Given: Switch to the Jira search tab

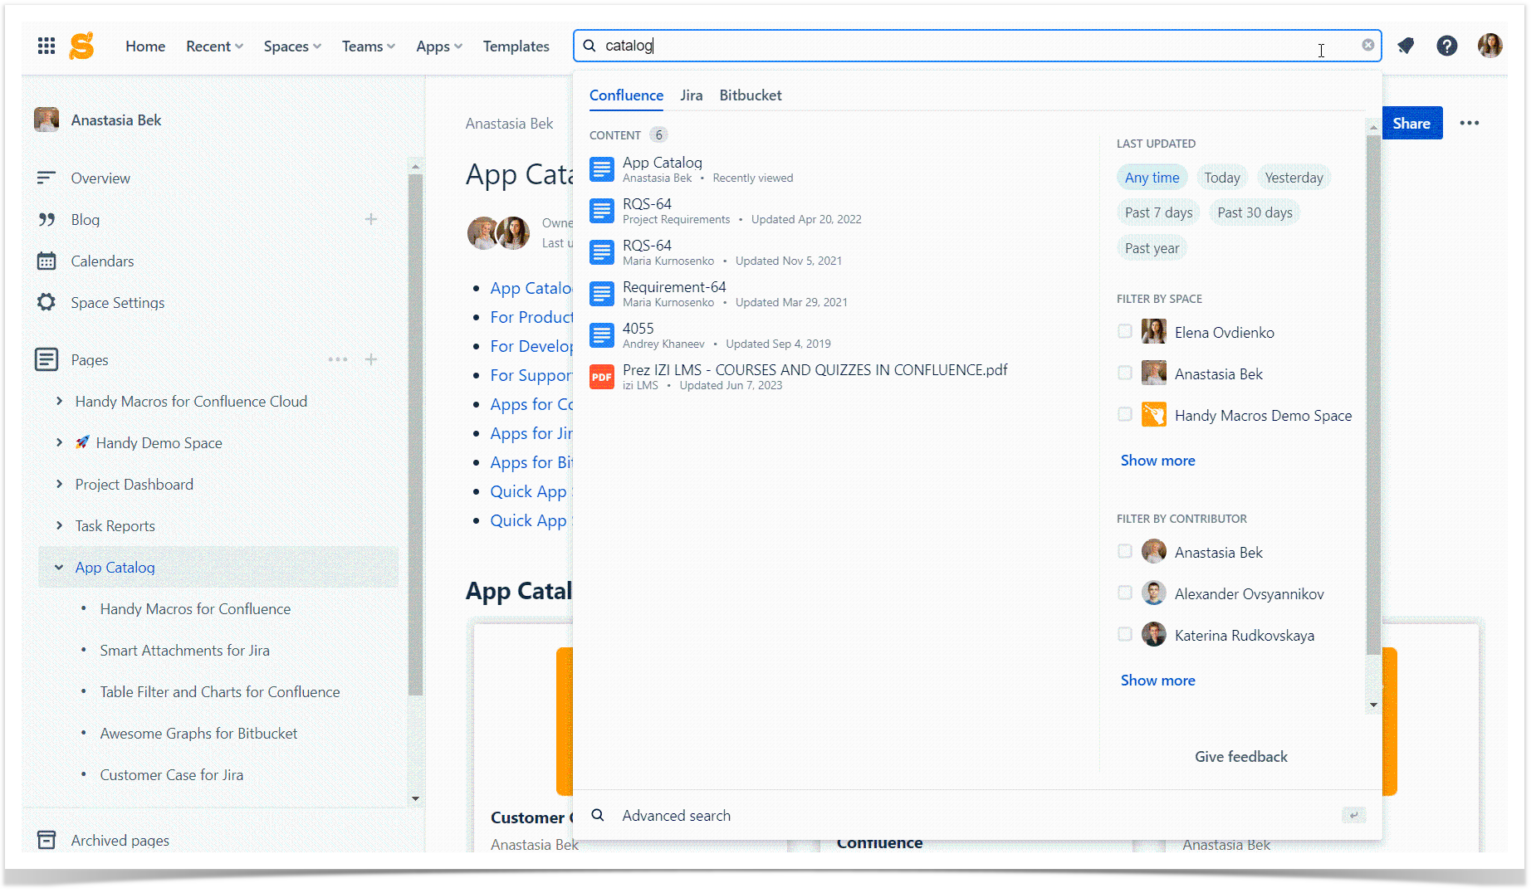Looking at the screenshot, I should point(691,95).
